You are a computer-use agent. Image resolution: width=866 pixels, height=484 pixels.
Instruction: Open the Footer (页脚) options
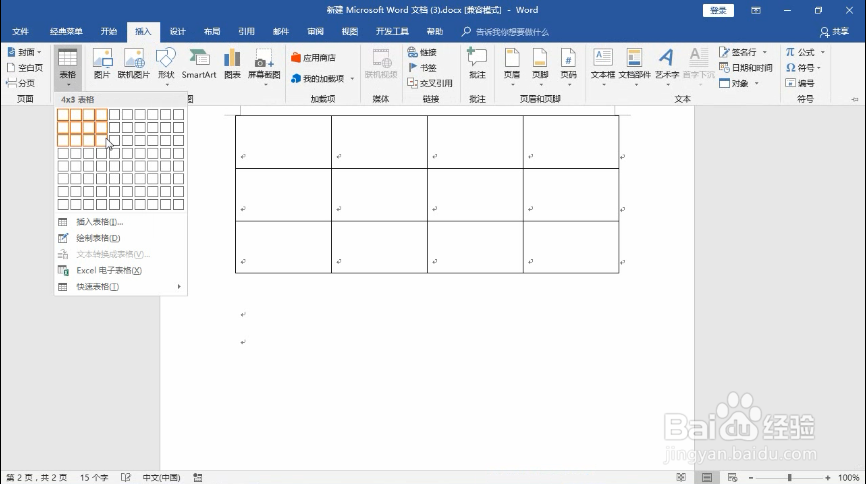540,66
